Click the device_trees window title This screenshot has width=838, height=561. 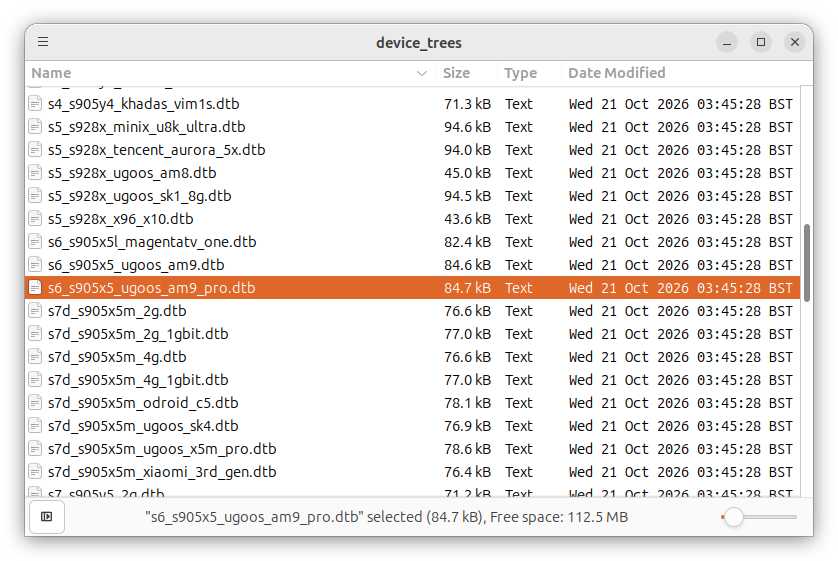pyautogui.click(x=419, y=42)
